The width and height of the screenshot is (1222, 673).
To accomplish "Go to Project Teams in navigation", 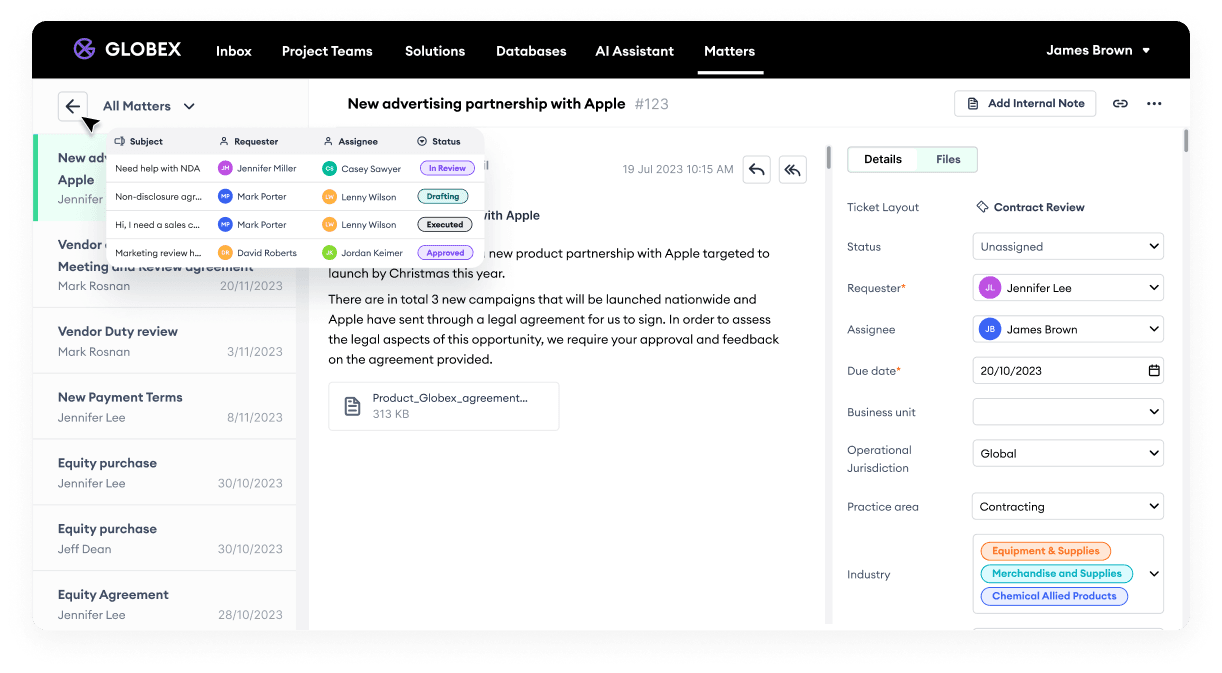I will [x=327, y=51].
